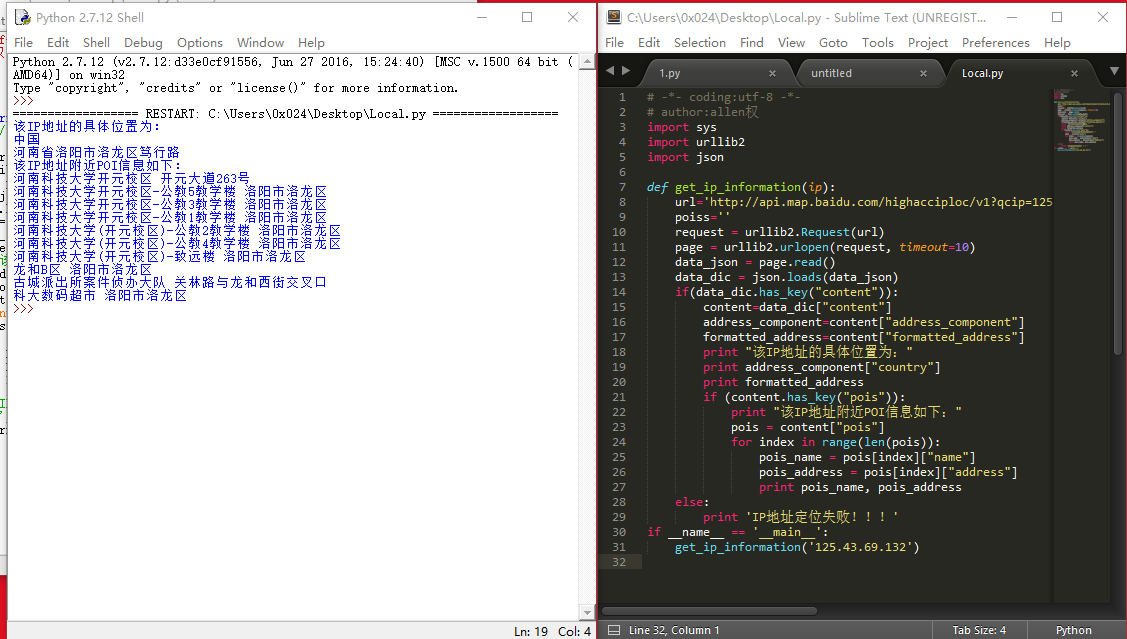
Task: Go to previous tab with left arrow
Action: click(x=610, y=70)
